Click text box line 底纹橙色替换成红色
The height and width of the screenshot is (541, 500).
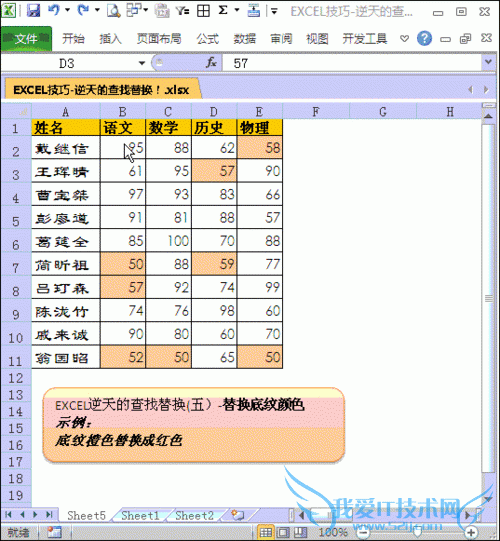coord(118,441)
